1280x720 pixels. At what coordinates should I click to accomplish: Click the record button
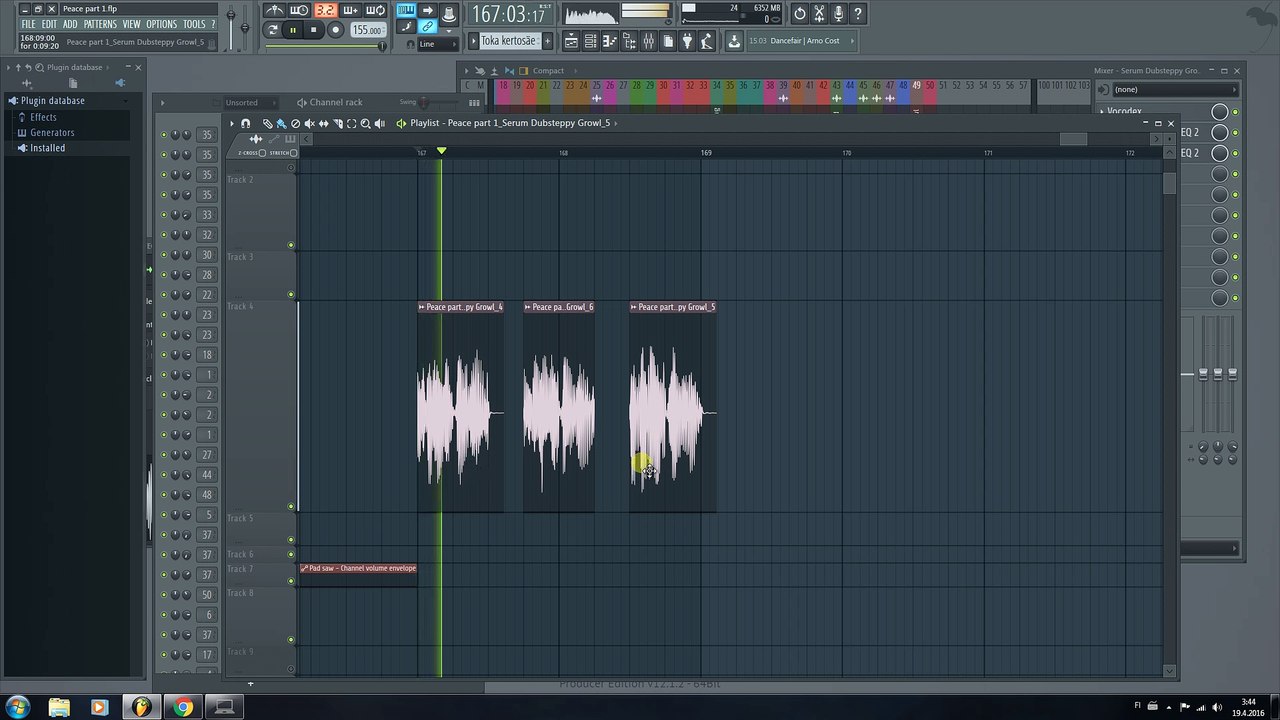[336, 30]
